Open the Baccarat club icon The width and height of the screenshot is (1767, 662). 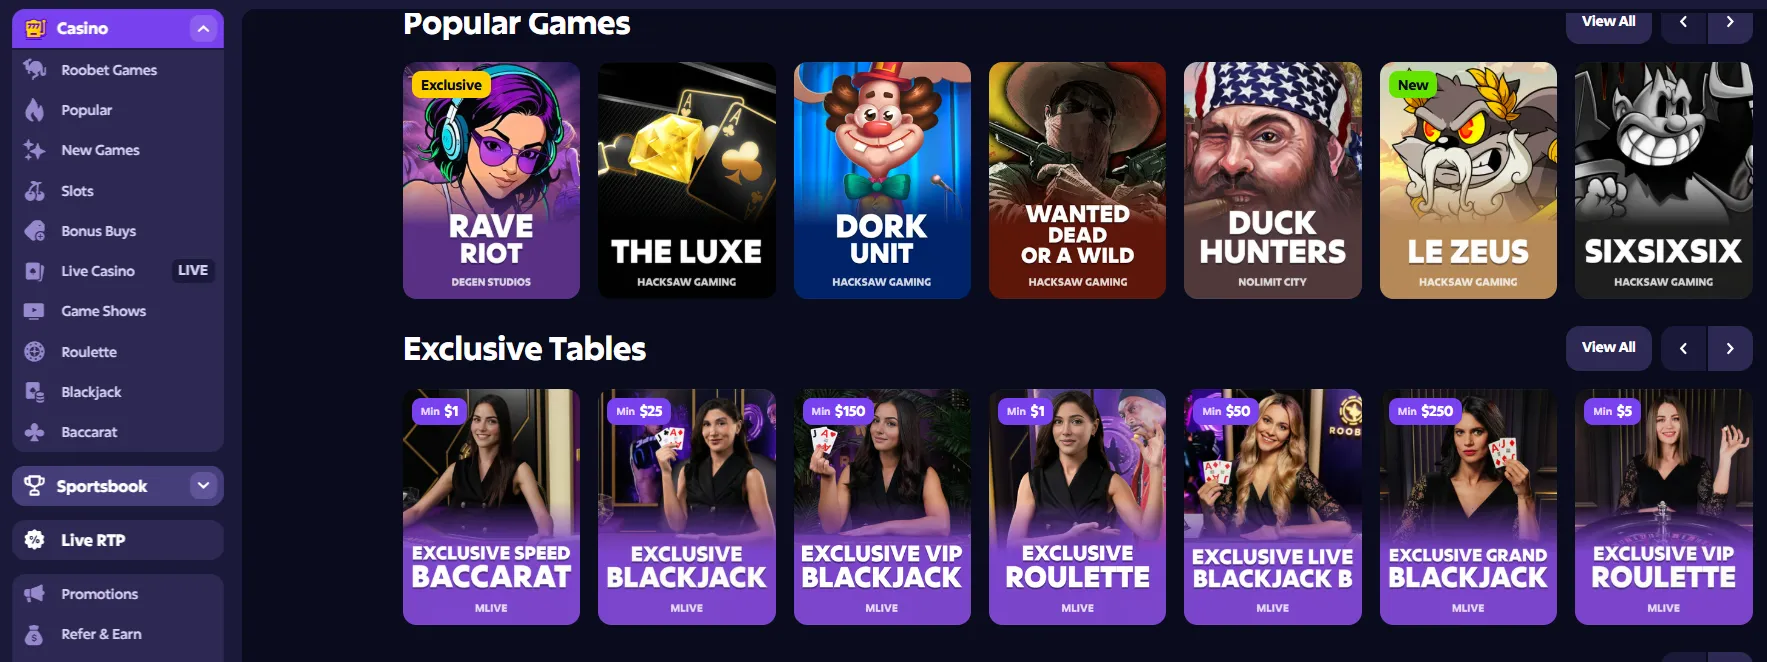[x=35, y=432]
